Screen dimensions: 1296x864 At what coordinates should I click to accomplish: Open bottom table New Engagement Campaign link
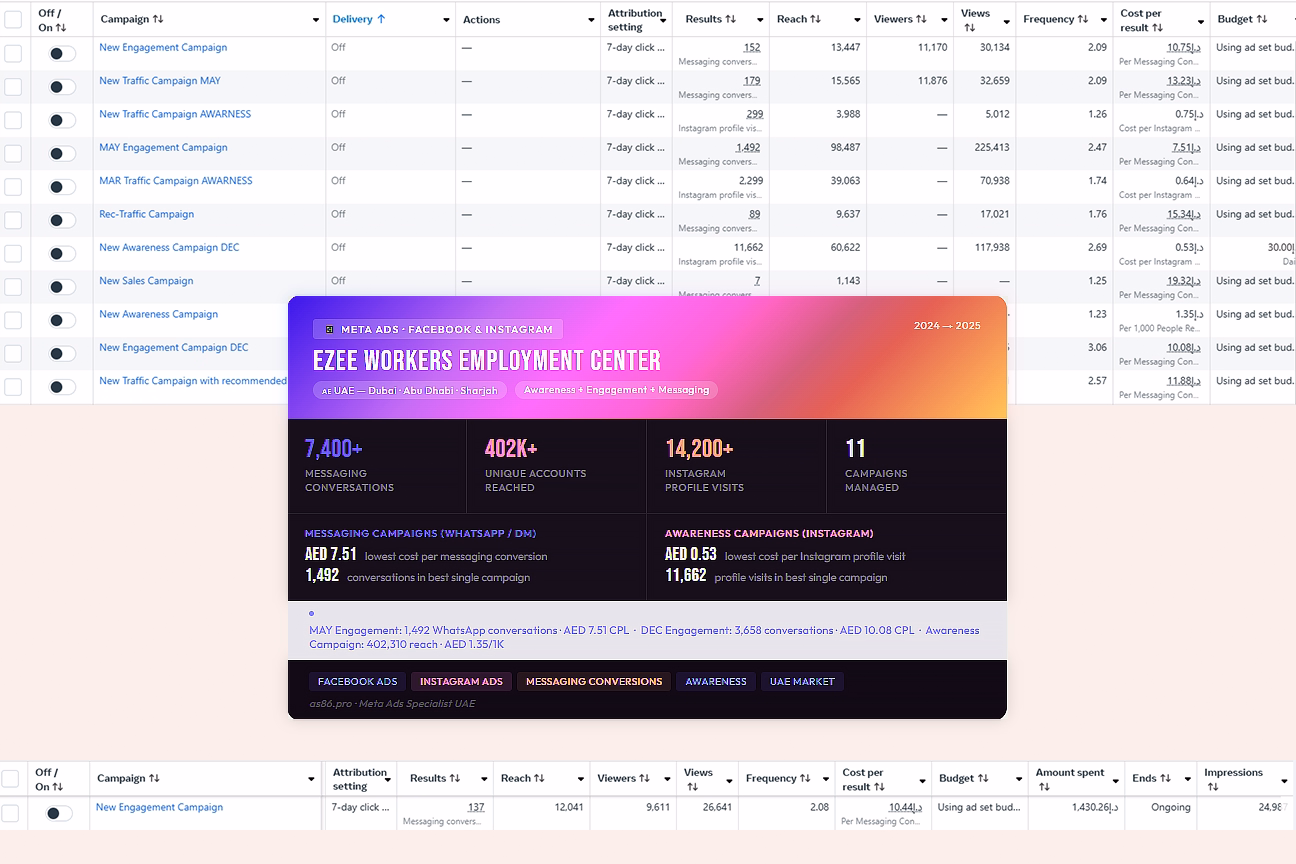click(159, 807)
